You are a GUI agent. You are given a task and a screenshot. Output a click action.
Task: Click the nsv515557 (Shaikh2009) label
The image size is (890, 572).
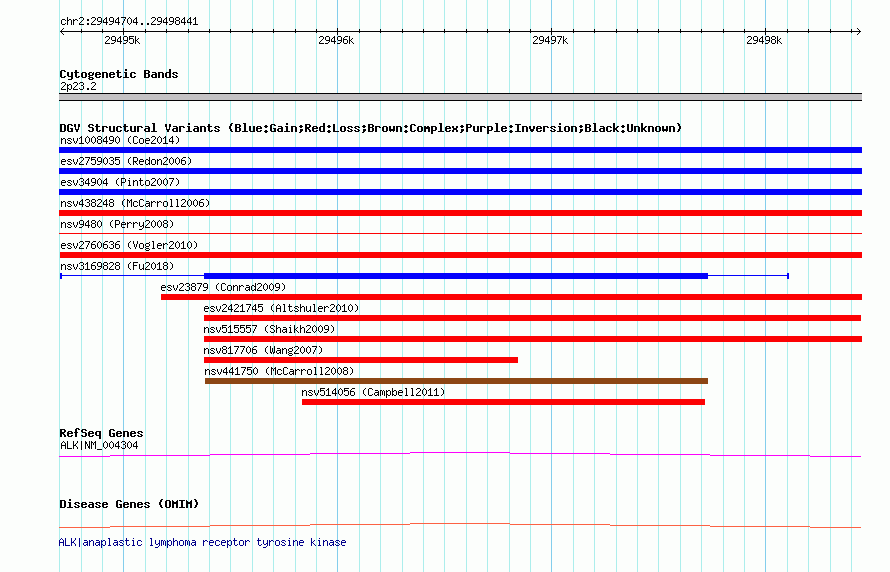269,329
